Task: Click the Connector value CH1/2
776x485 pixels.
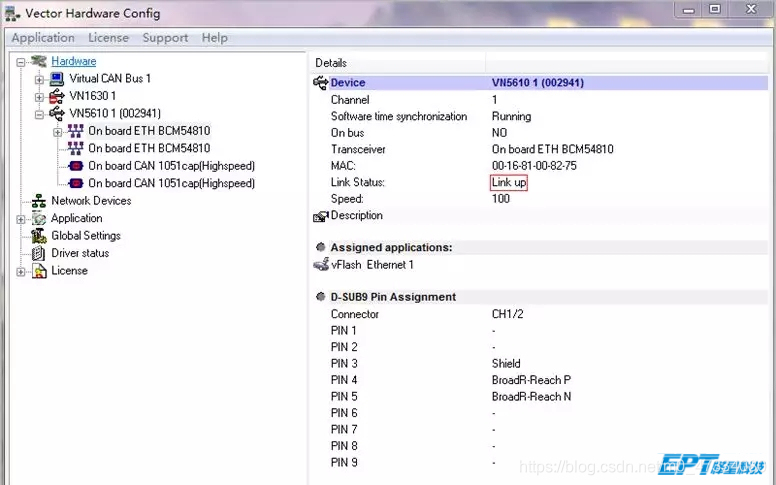Action: 508,314
